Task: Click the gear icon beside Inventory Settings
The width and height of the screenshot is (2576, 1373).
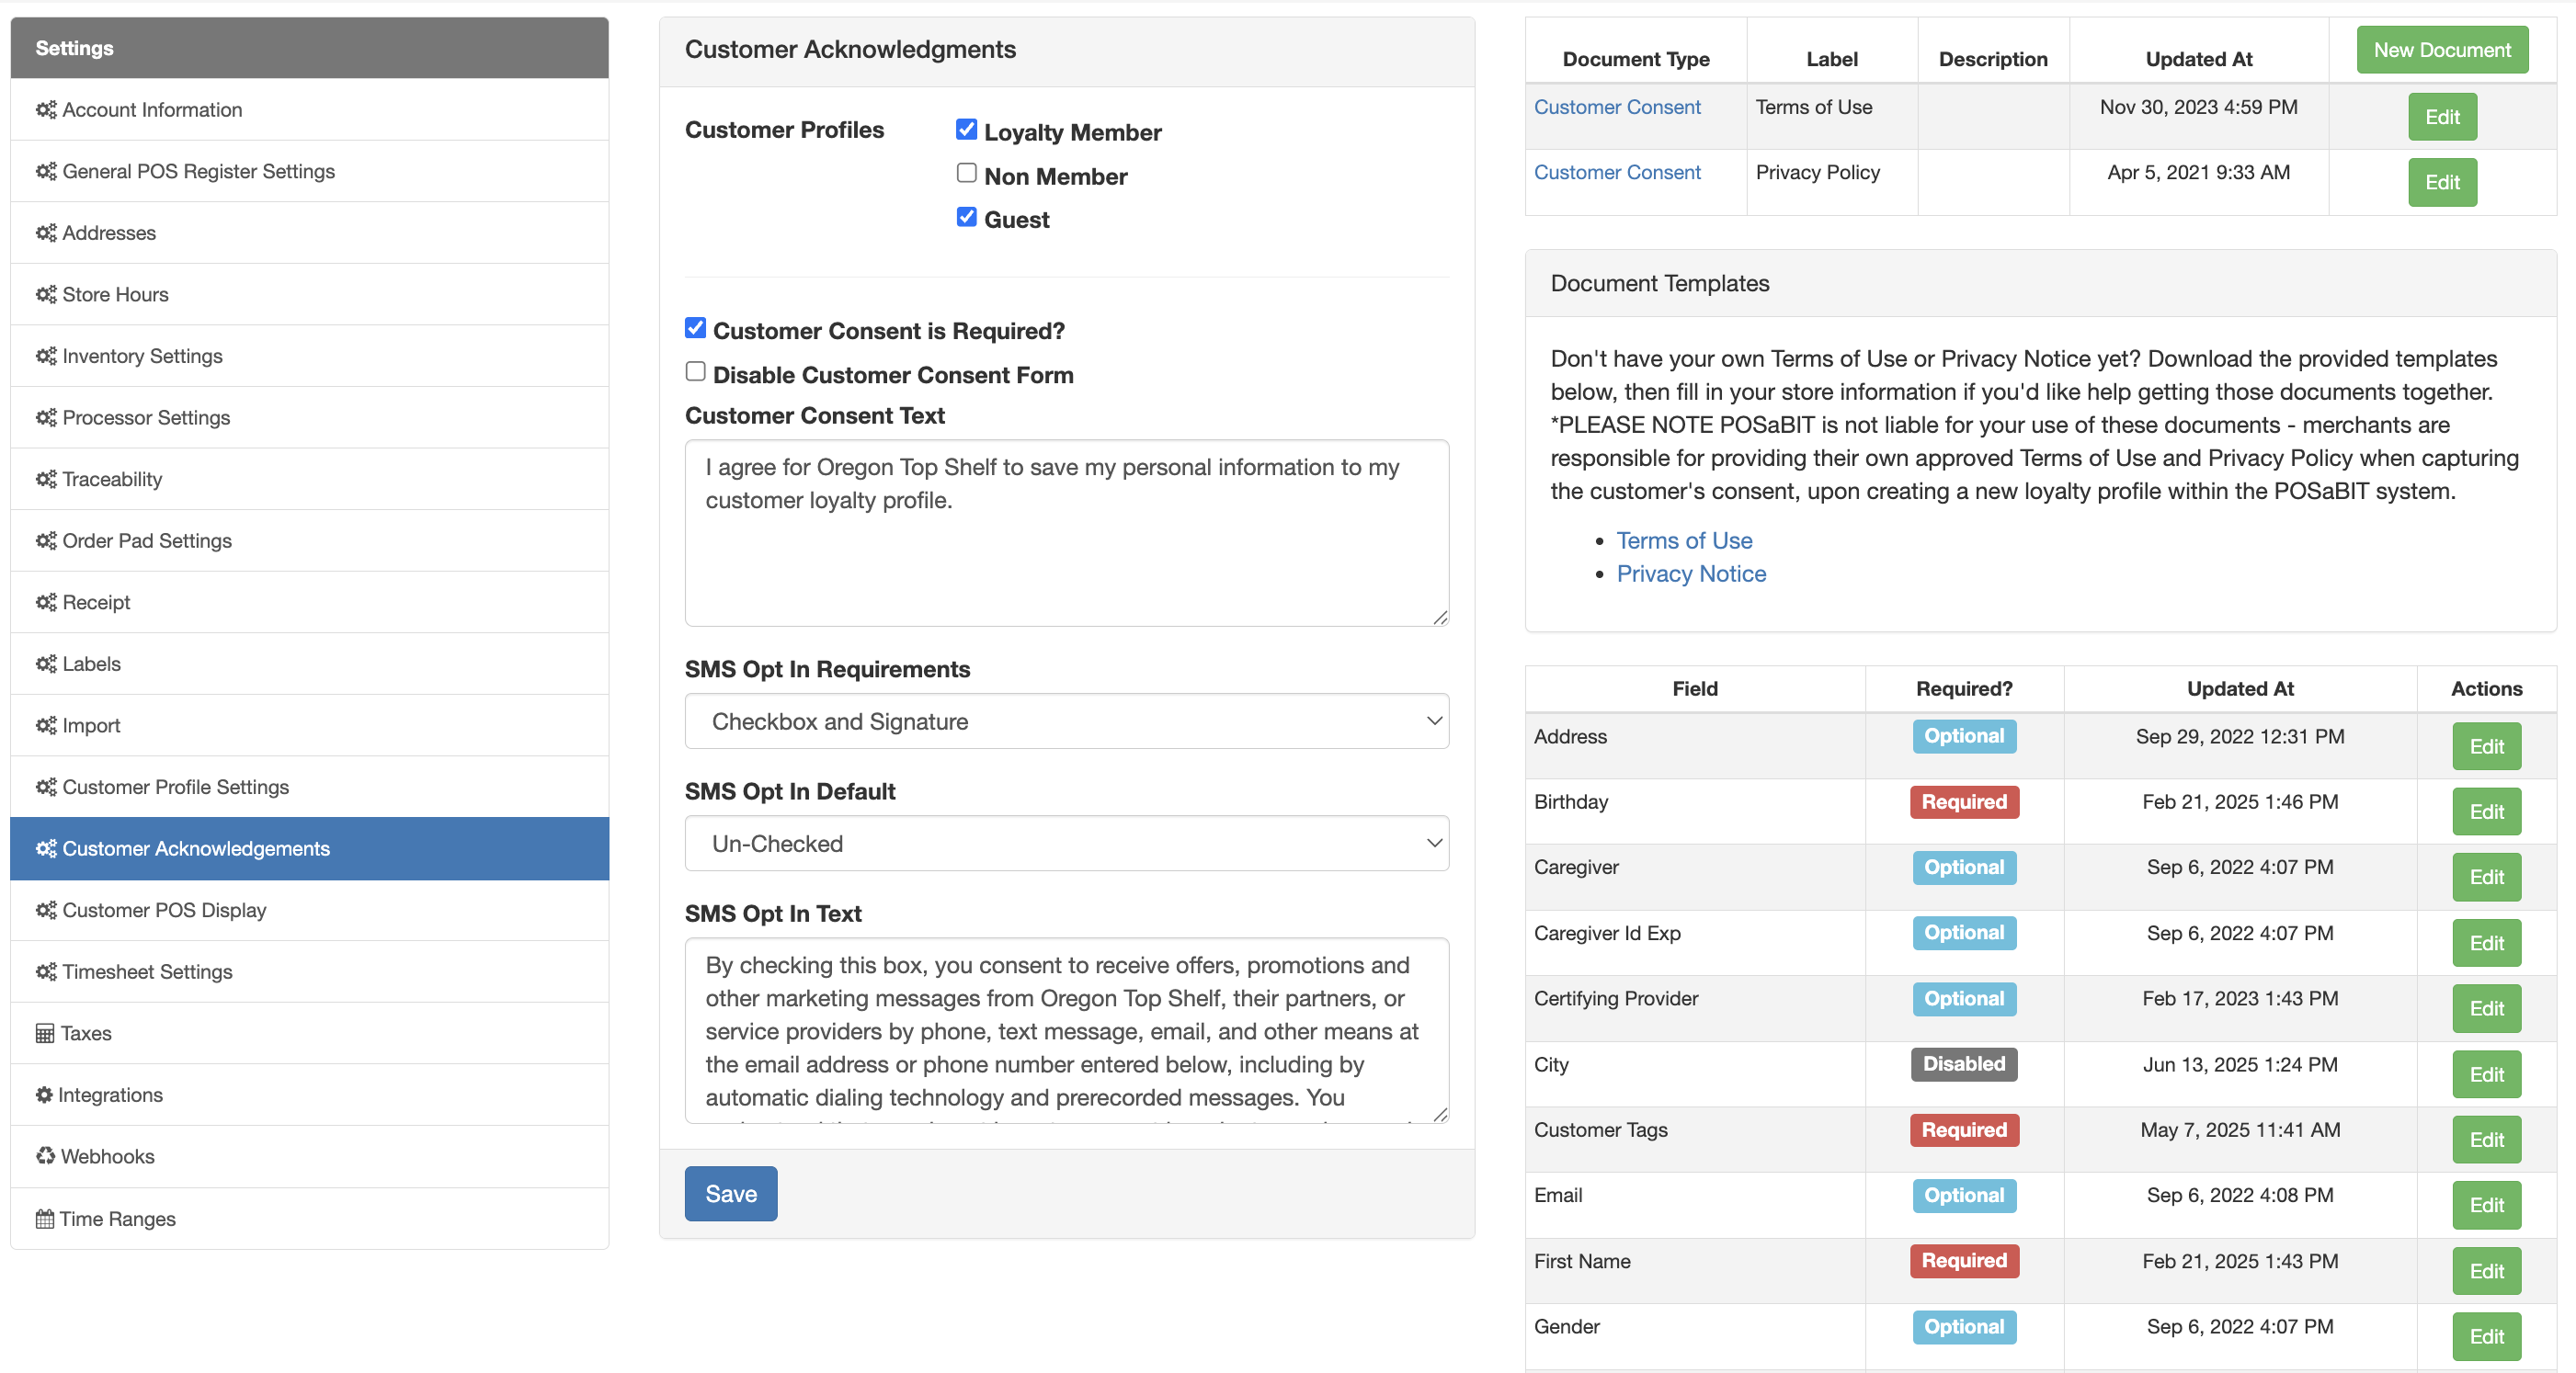Action: pos(46,356)
